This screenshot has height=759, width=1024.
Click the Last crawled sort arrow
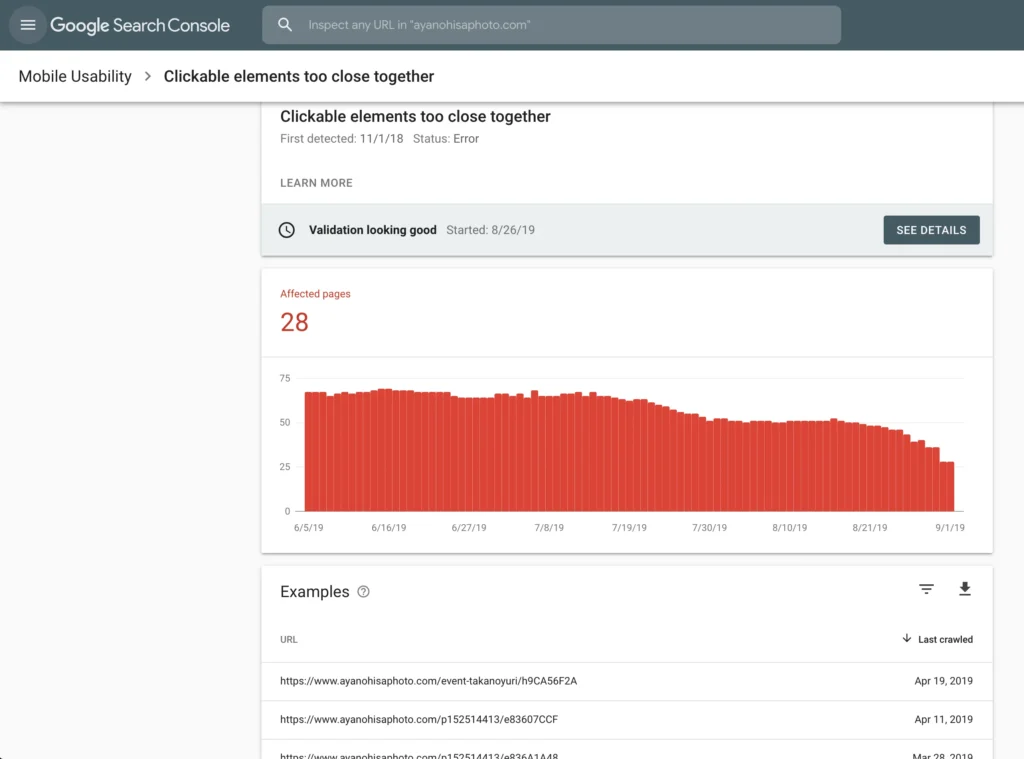coord(906,639)
